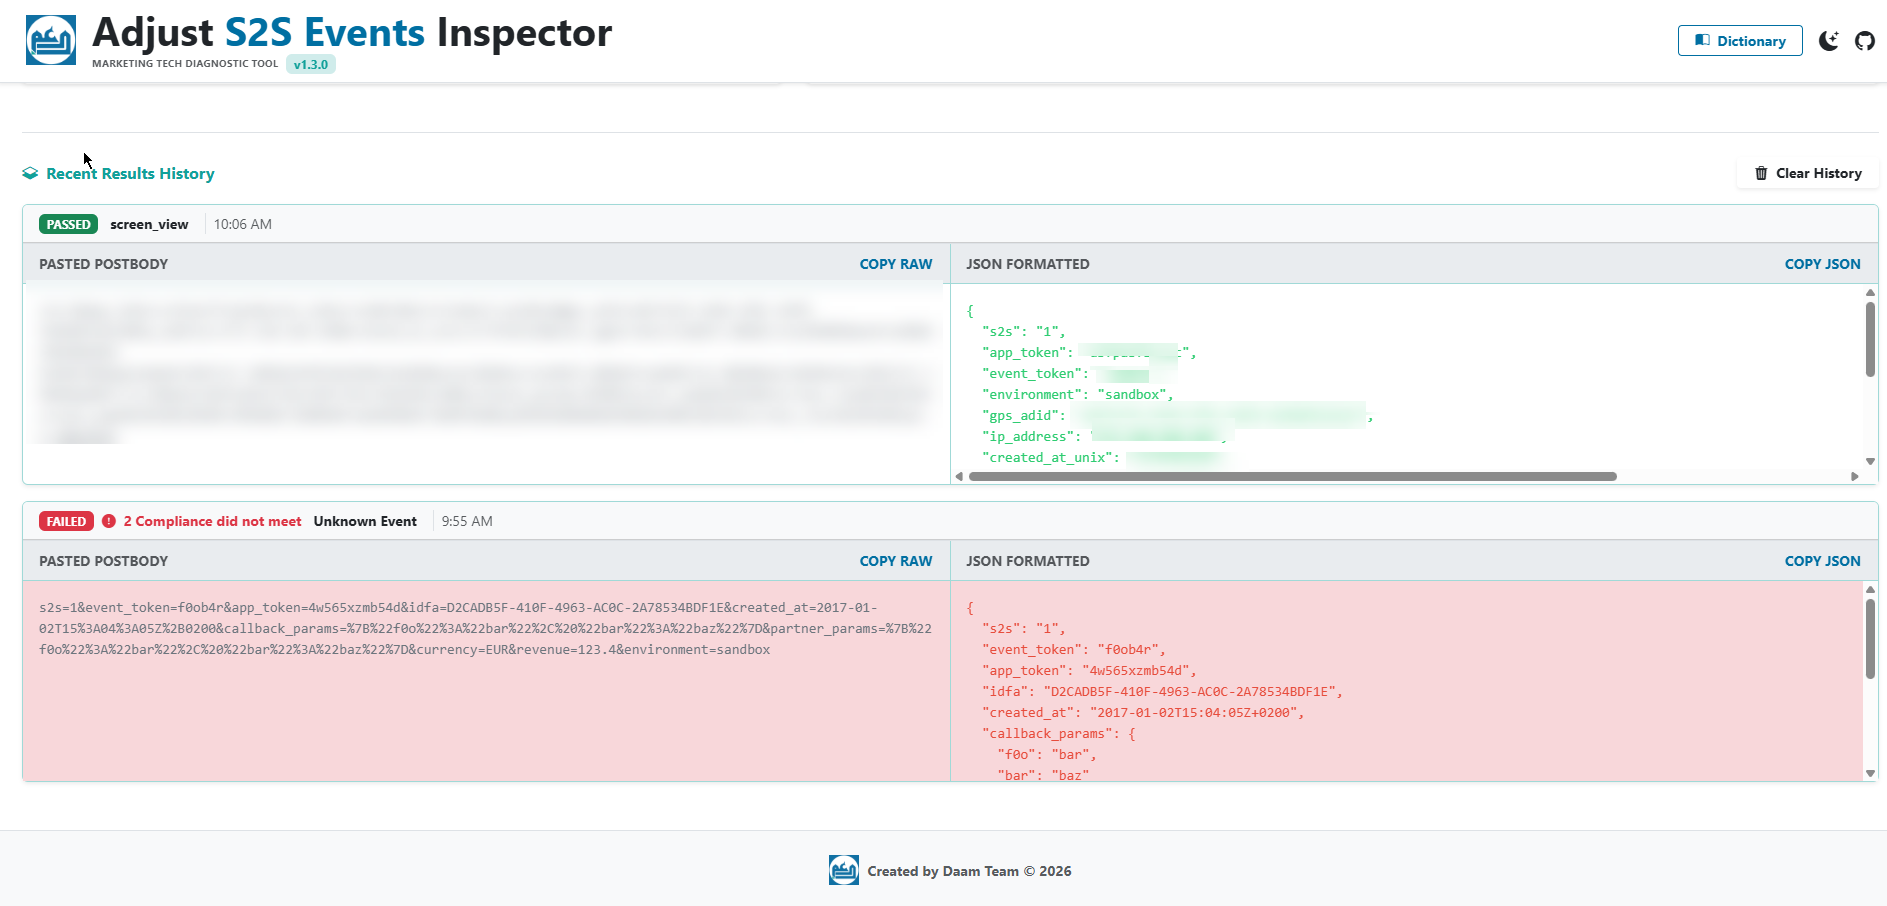The width and height of the screenshot is (1887, 906).
Task: Click the down arrow of the screen_view JSON scrollbar
Action: click(1870, 462)
